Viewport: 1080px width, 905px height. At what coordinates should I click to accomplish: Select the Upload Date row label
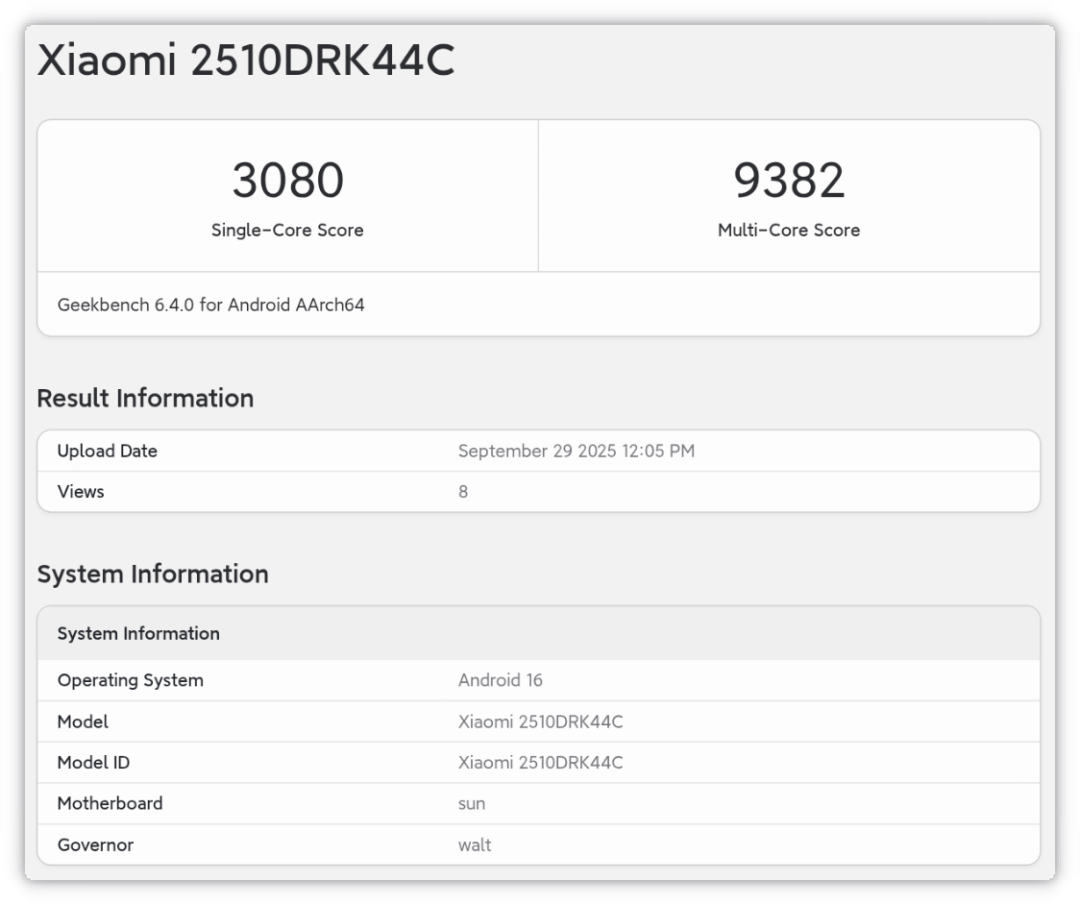[x=107, y=451]
